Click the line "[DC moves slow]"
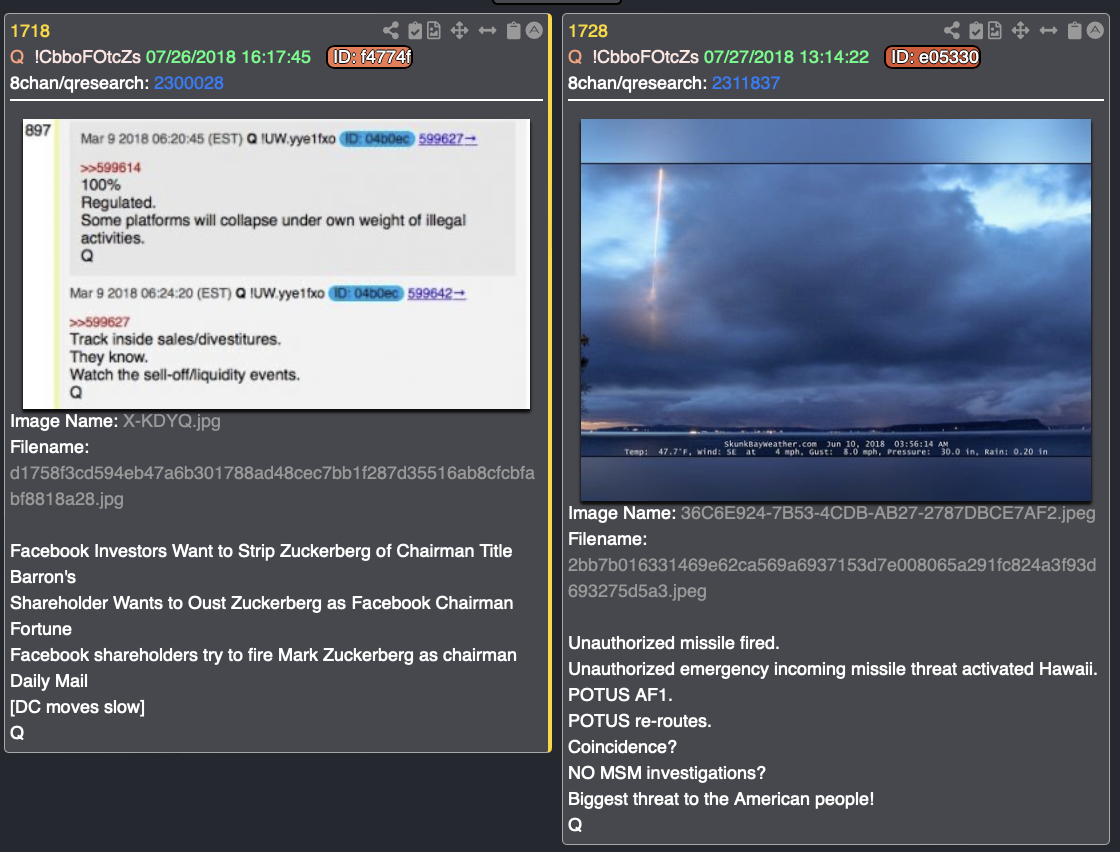The image size is (1120, 852). point(77,707)
